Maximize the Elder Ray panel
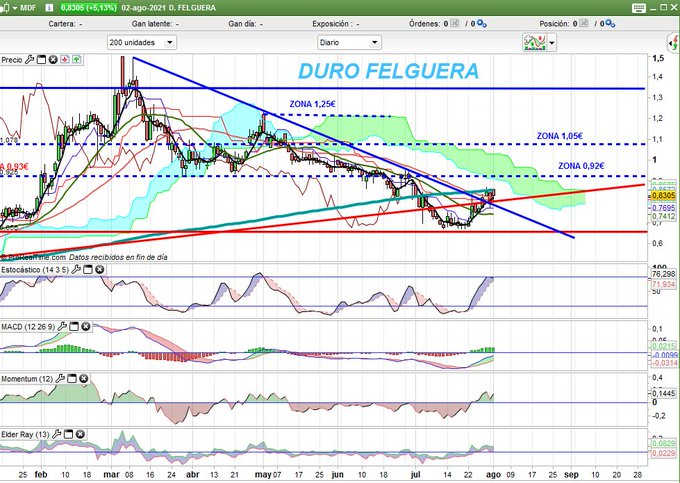 click(69, 434)
